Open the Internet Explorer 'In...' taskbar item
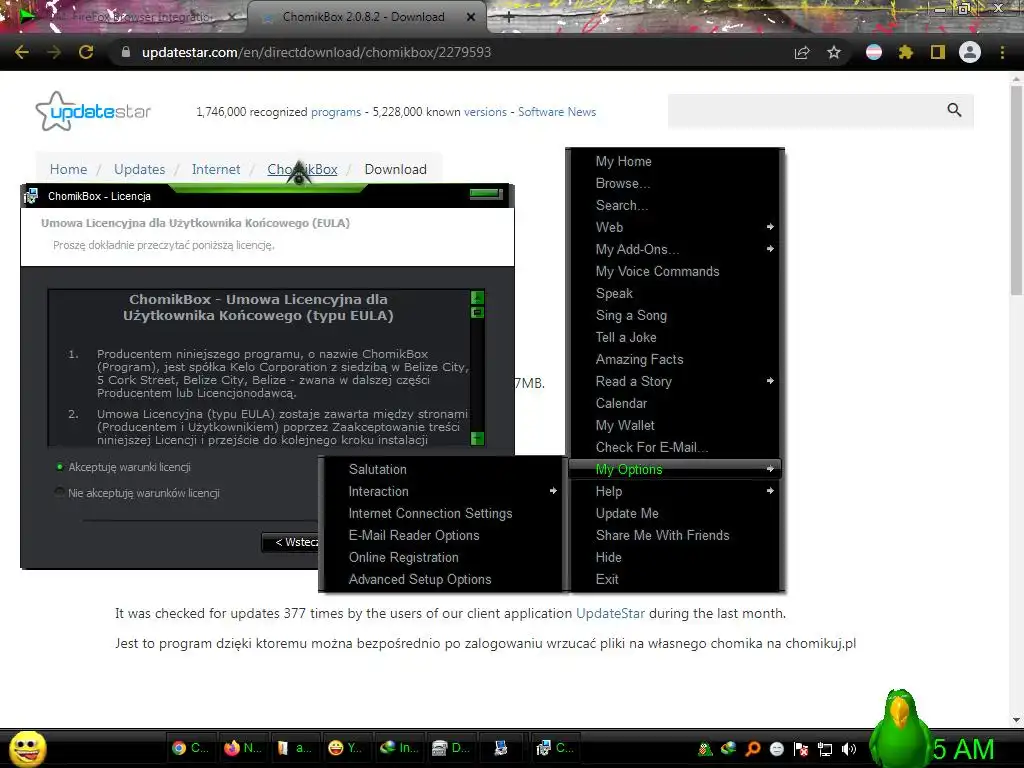 coord(398,748)
